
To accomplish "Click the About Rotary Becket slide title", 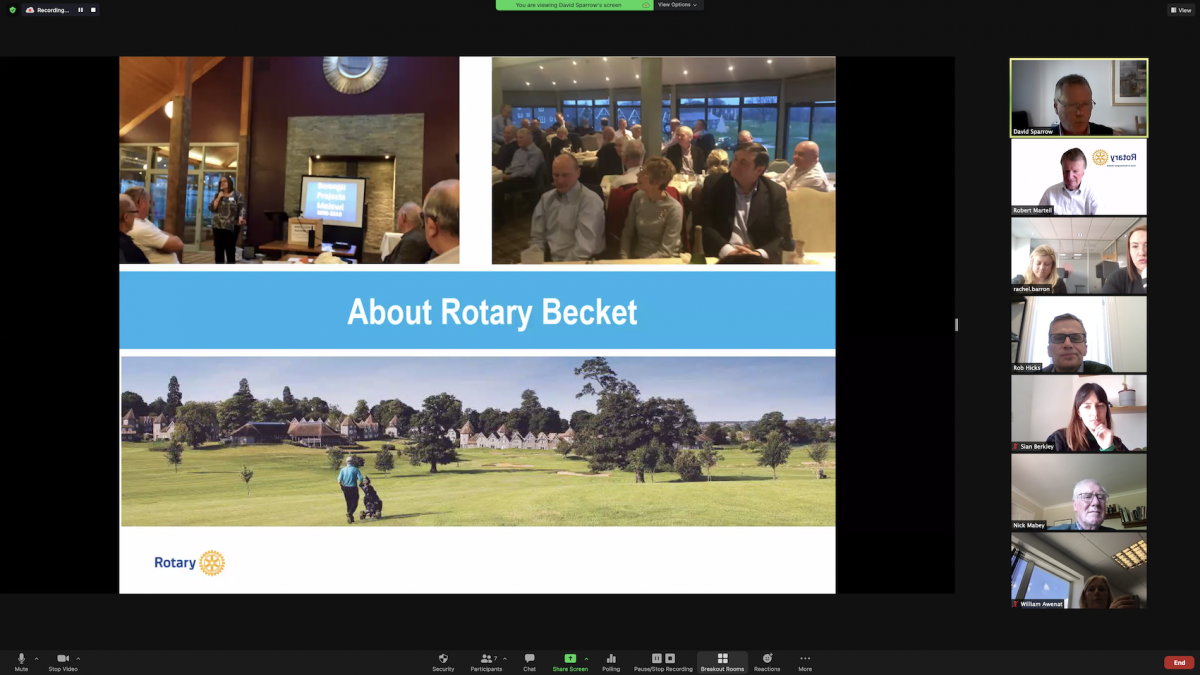I will (x=492, y=312).
